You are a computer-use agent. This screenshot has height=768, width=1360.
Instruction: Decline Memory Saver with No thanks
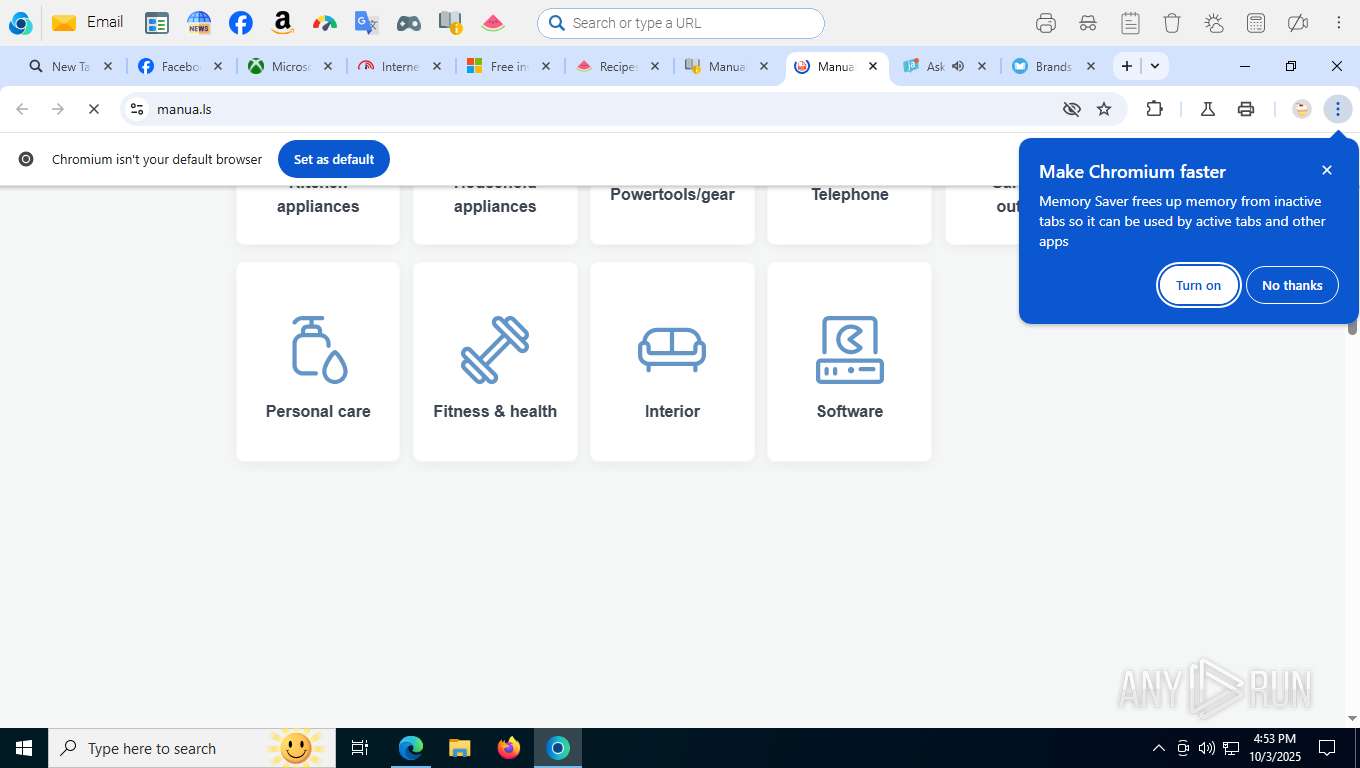[x=1292, y=285]
